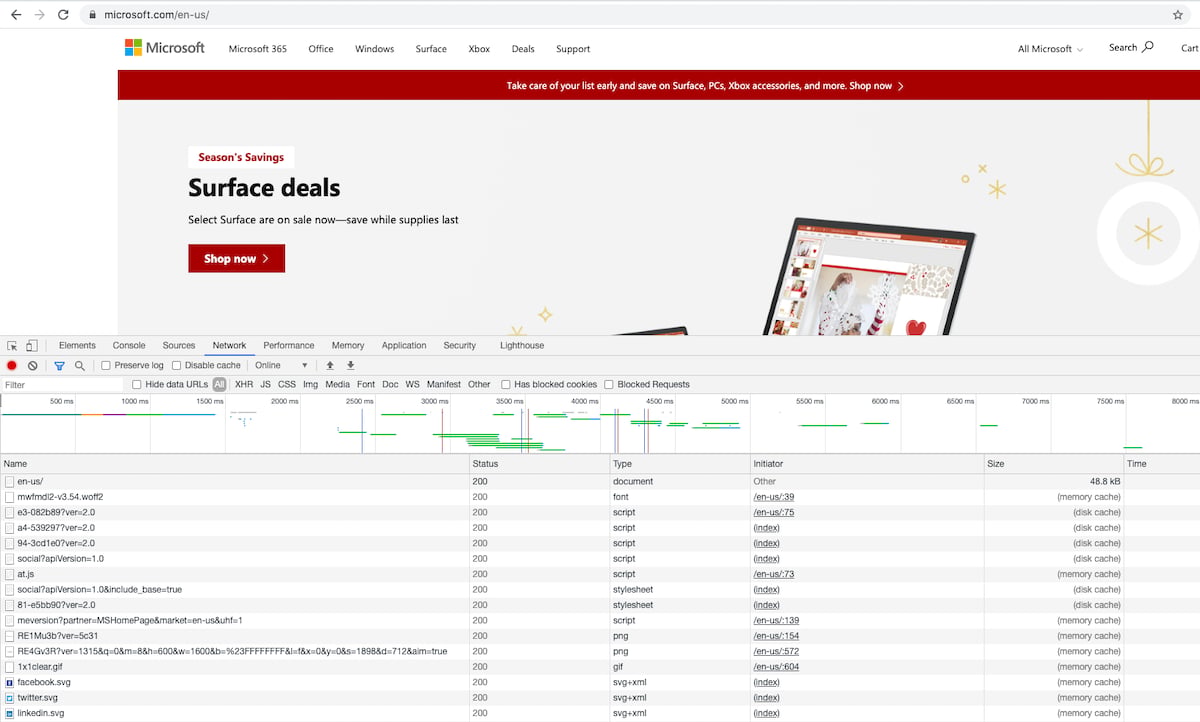Switch to the Sources tab
This screenshot has height=722, width=1200.
coord(179,345)
